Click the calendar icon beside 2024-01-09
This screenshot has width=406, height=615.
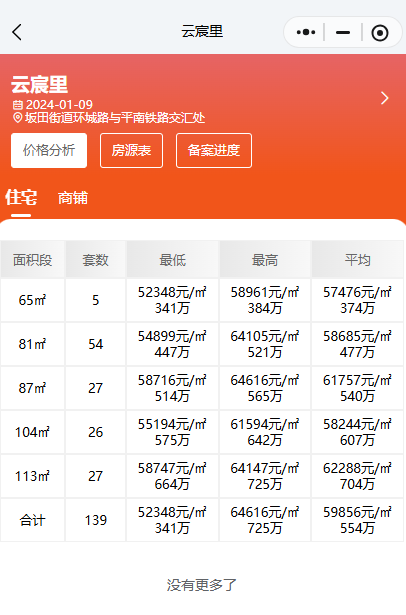(18, 105)
